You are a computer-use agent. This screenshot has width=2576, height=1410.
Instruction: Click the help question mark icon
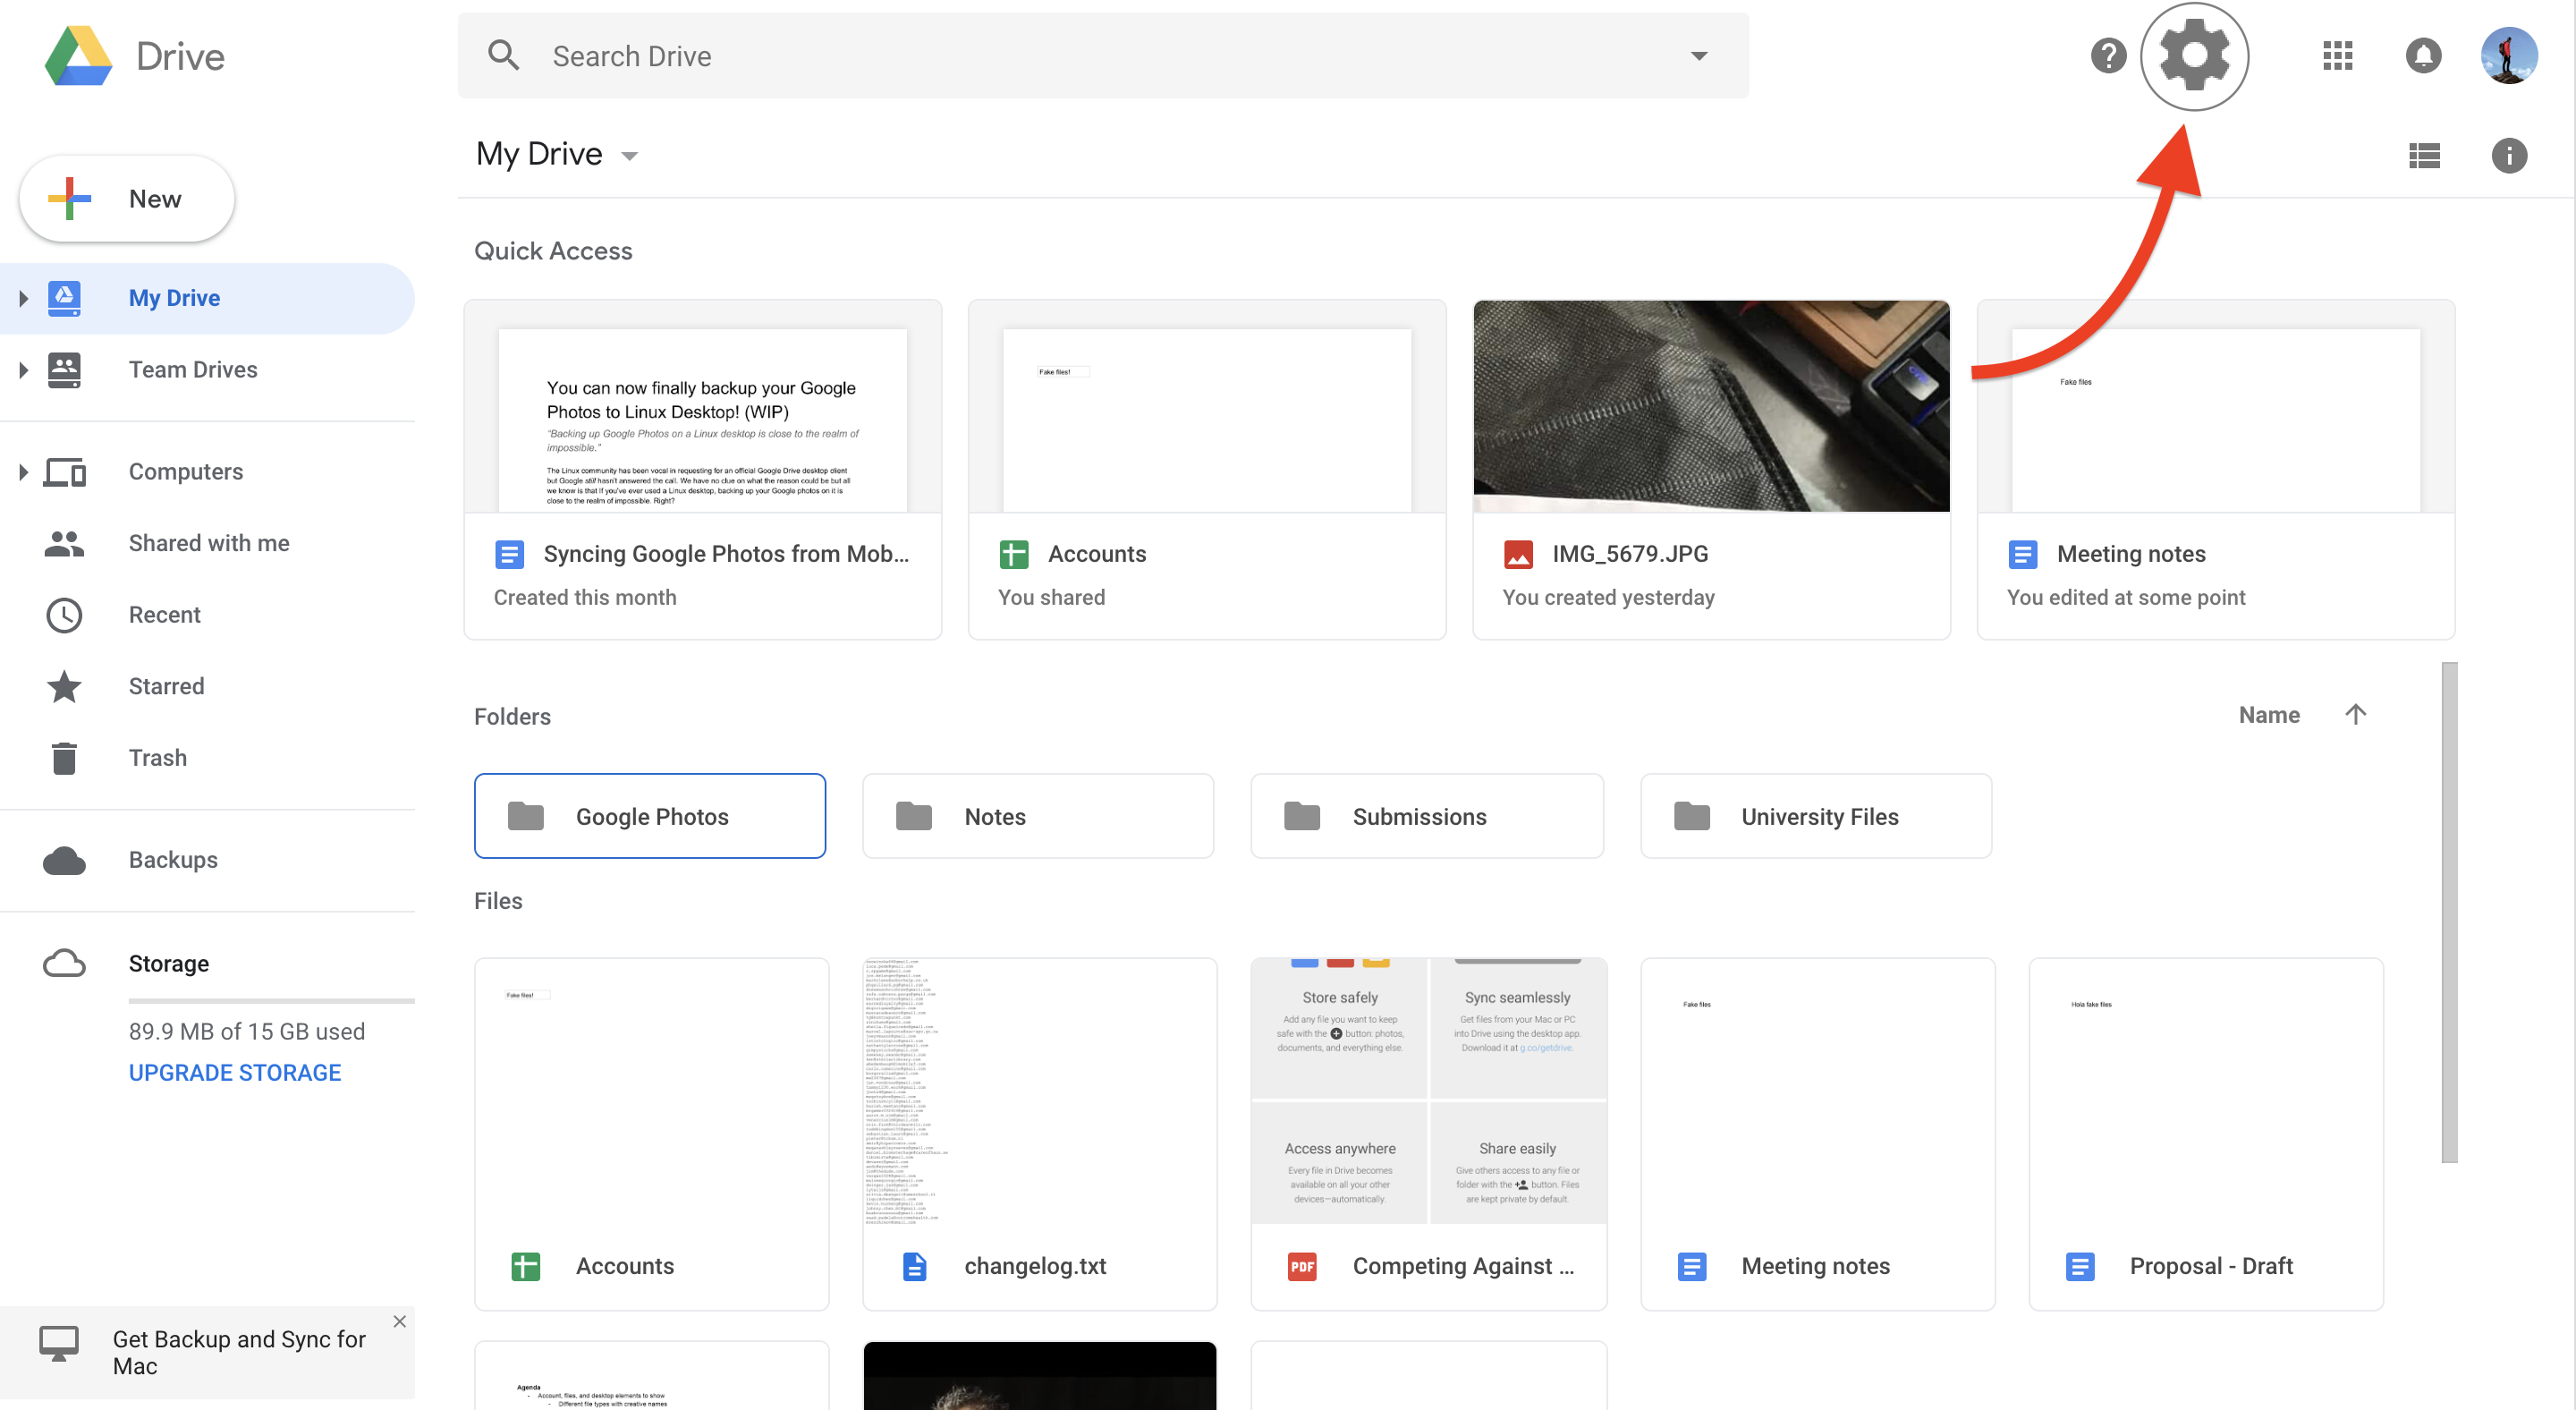pos(2109,55)
